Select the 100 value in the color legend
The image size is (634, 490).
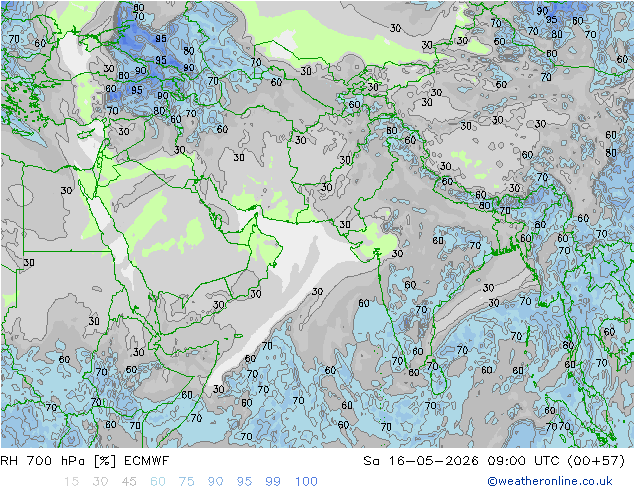click(306, 482)
